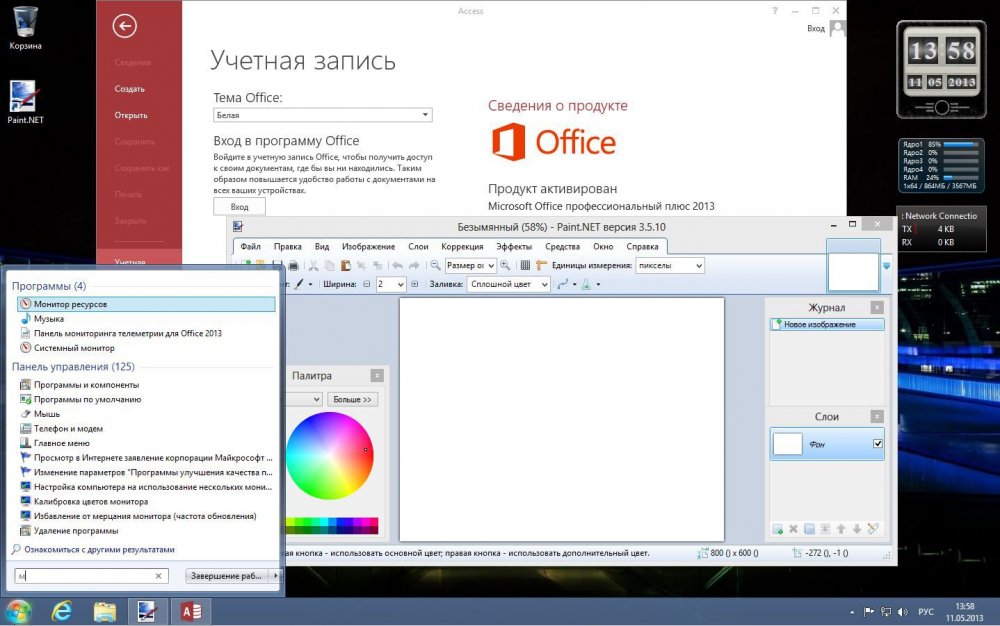This screenshot has width=1000, height=626.
Task: Click the Paste clipboard icon in Paint.NET
Action: click(x=345, y=265)
